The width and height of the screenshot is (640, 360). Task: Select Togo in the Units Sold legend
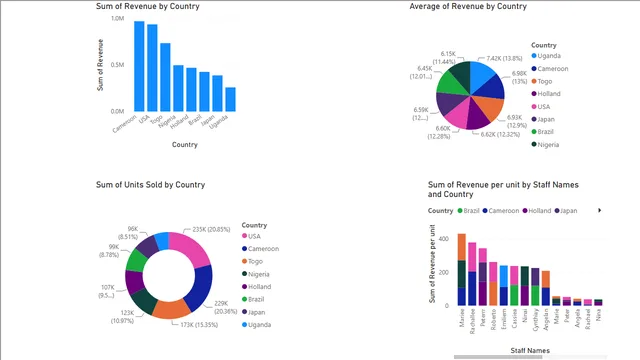252,261
